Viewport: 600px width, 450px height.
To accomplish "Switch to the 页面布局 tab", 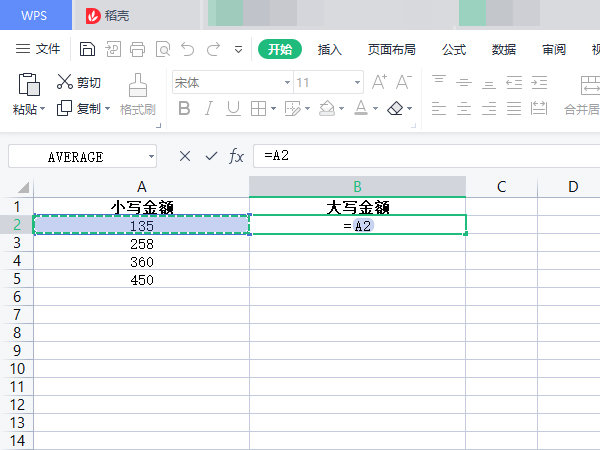I will [x=391, y=49].
